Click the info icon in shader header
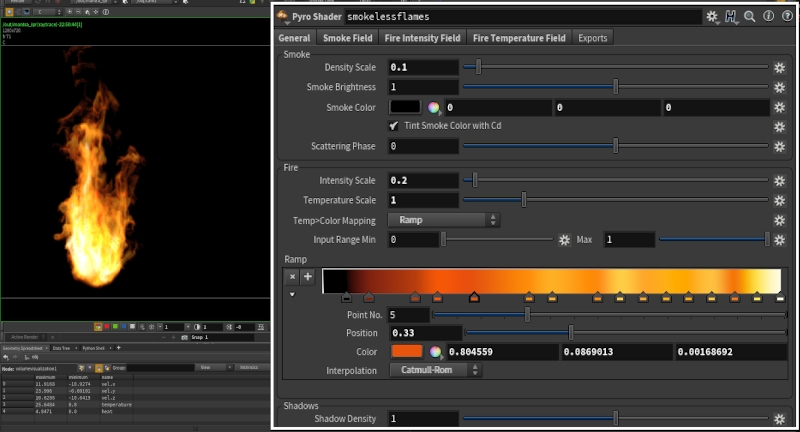The width and height of the screenshot is (800, 432). pyautogui.click(x=767, y=17)
